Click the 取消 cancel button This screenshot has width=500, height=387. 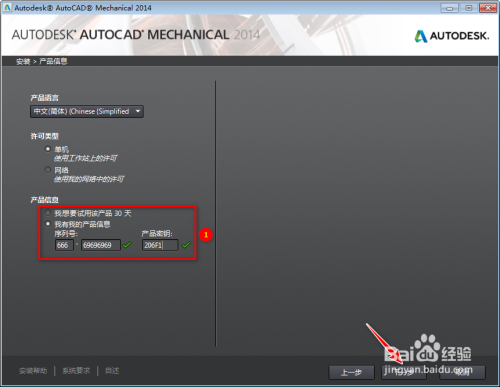(x=462, y=372)
